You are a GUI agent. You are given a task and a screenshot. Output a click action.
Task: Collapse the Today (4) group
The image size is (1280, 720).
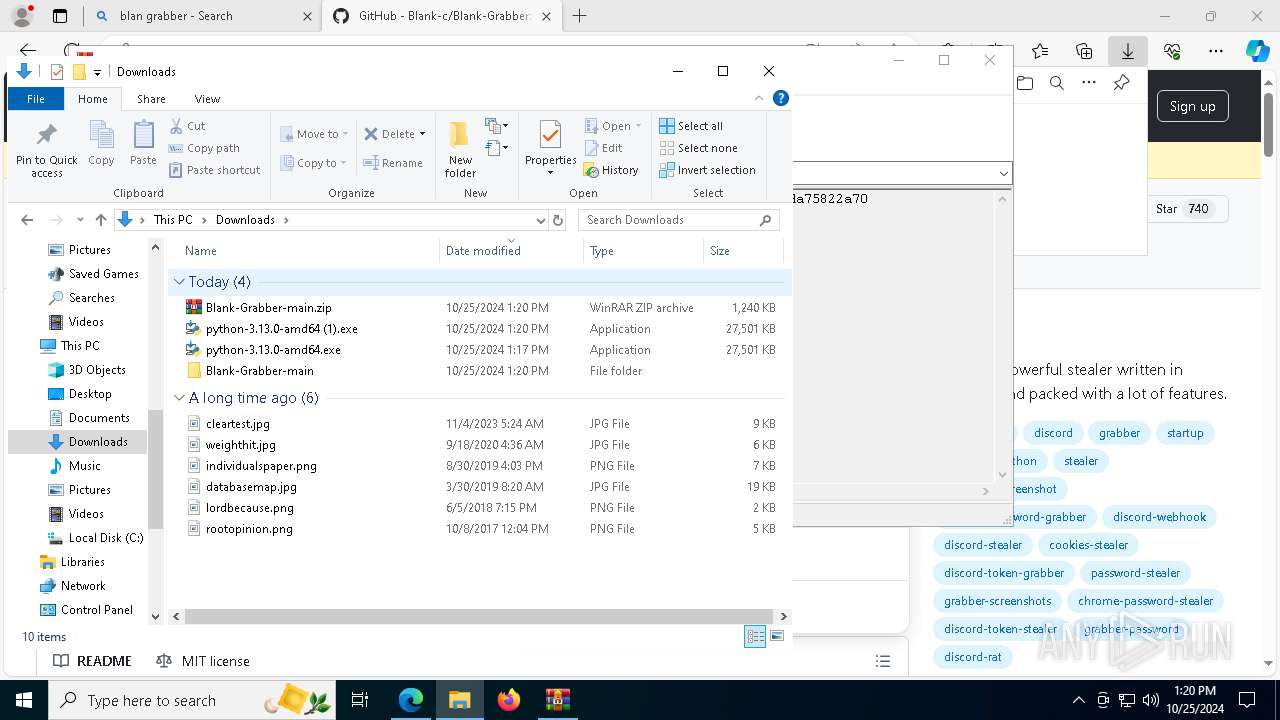179,282
